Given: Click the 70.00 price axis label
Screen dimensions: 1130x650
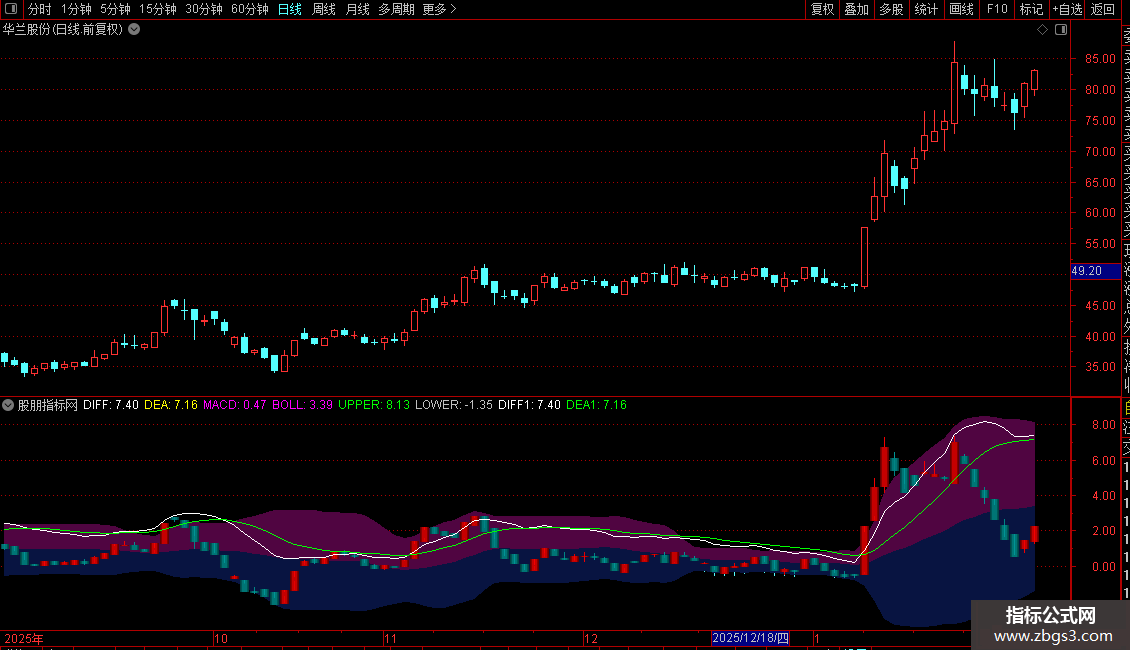Looking at the screenshot, I should click(1100, 152).
